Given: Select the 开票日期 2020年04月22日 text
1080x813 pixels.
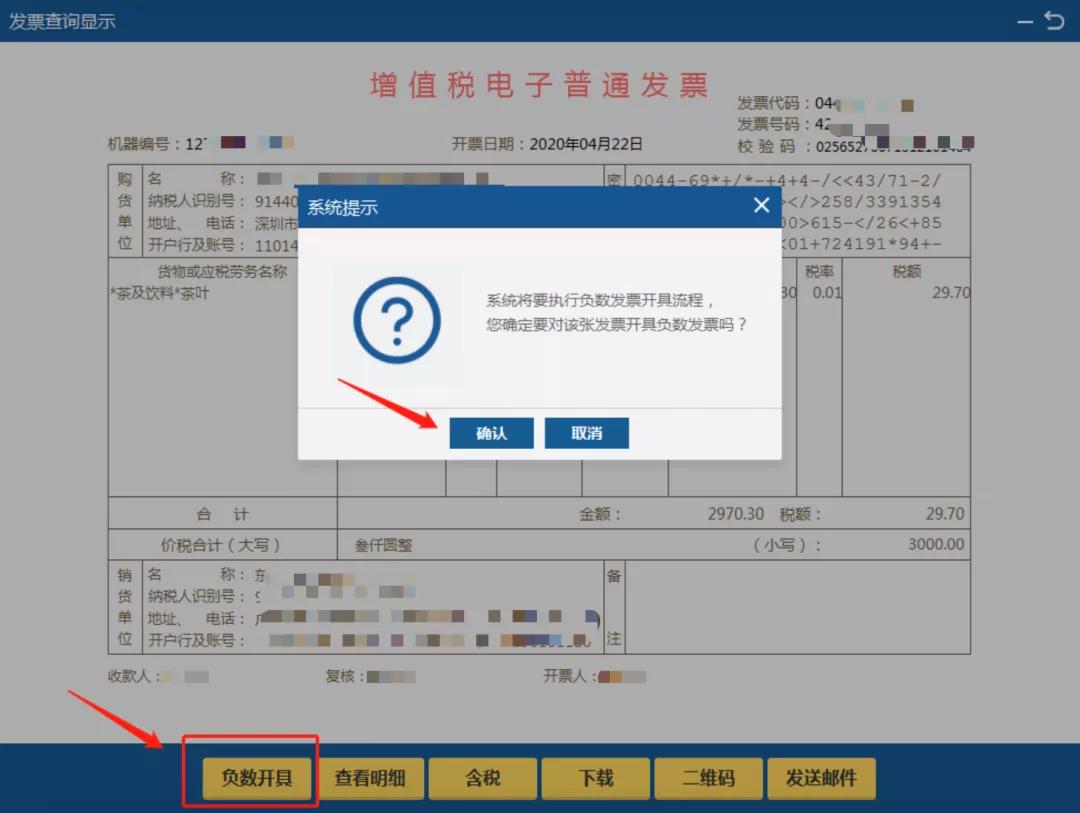Looking at the screenshot, I should (x=547, y=144).
